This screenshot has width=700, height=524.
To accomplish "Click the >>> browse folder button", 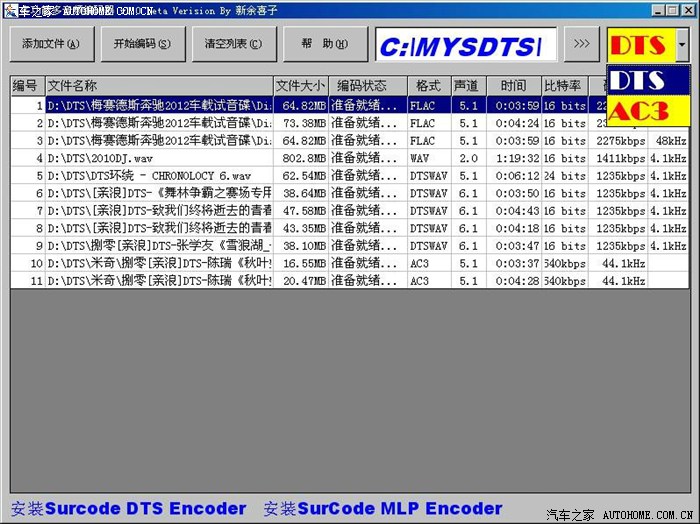I will [x=581, y=44].
